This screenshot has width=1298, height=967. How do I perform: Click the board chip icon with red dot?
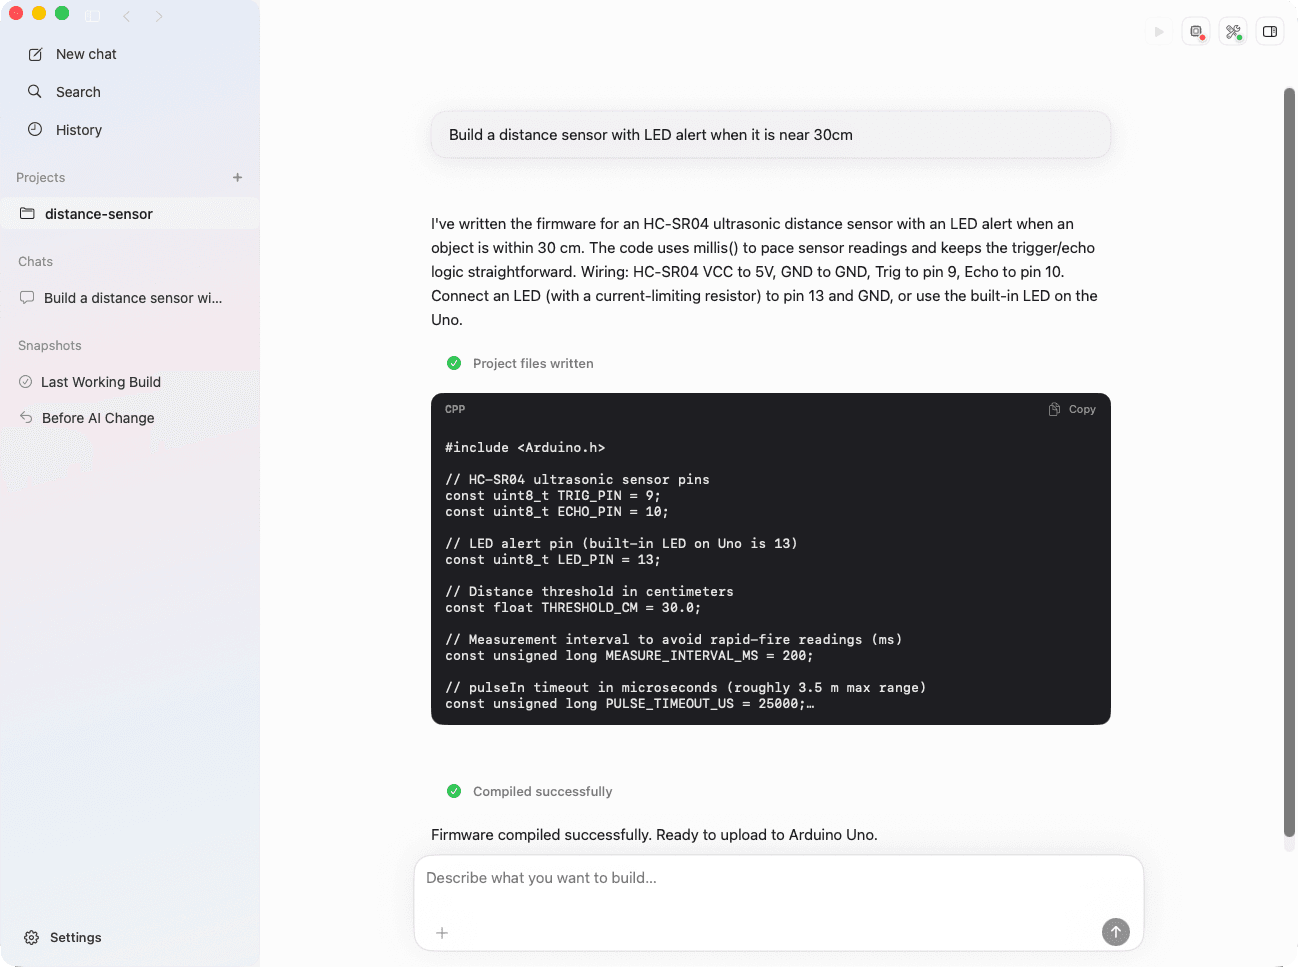point(1196,32)
